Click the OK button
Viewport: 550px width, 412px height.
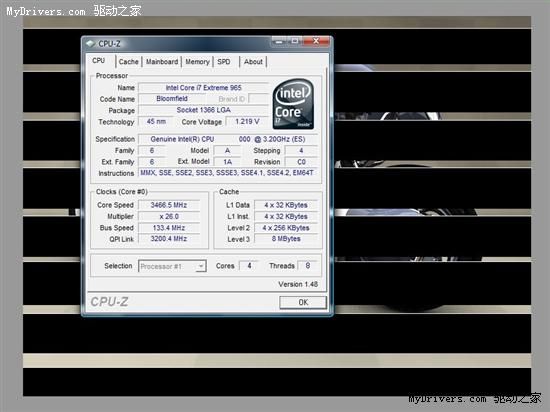point(303,302)
